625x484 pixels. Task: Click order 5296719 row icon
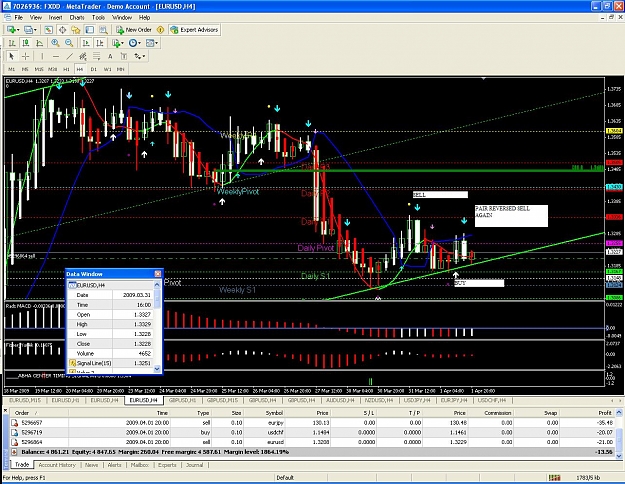[x=14, y=432]
